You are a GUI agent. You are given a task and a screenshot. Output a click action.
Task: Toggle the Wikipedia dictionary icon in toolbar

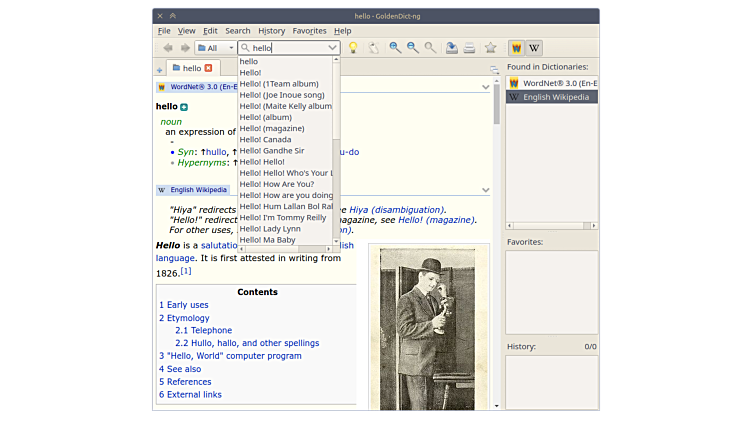coord(534,48)
